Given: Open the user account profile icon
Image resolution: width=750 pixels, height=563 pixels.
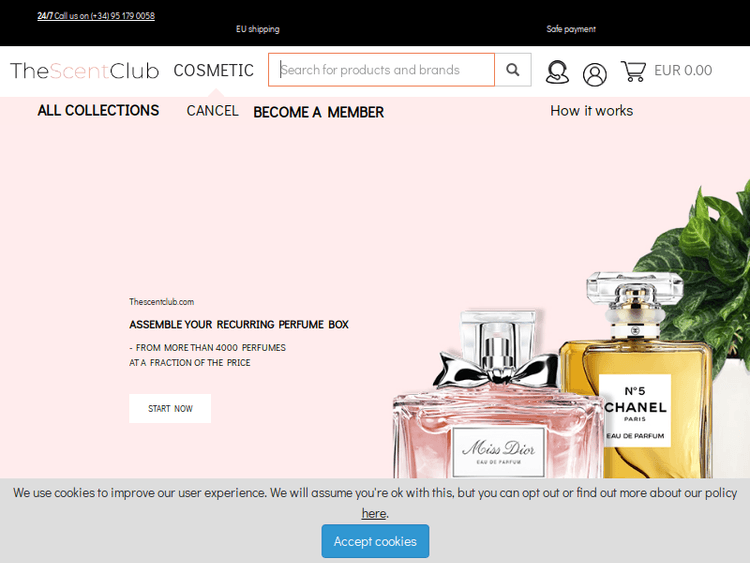Looking at the screenshot, I should [595, 73].
